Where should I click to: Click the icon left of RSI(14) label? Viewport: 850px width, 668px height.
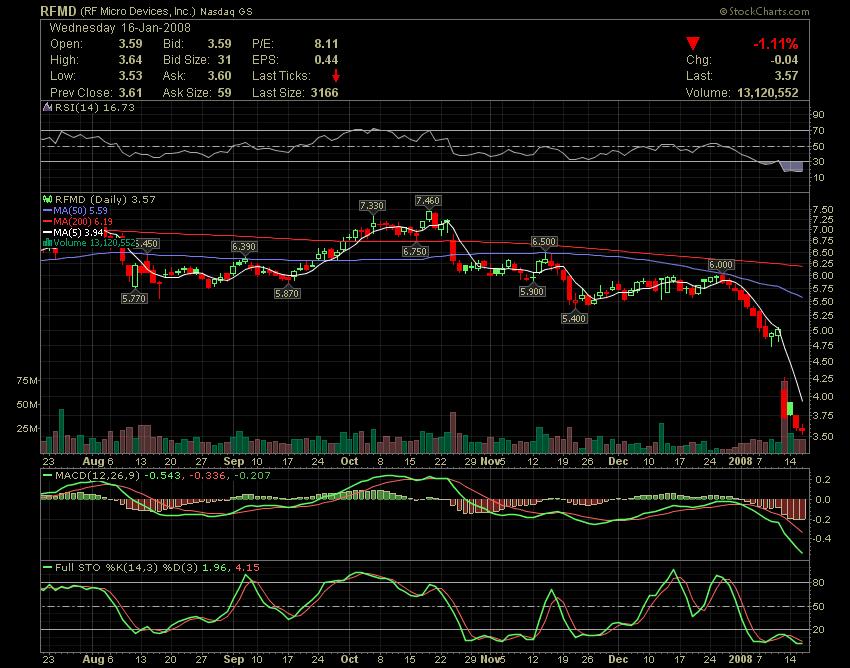48,107
